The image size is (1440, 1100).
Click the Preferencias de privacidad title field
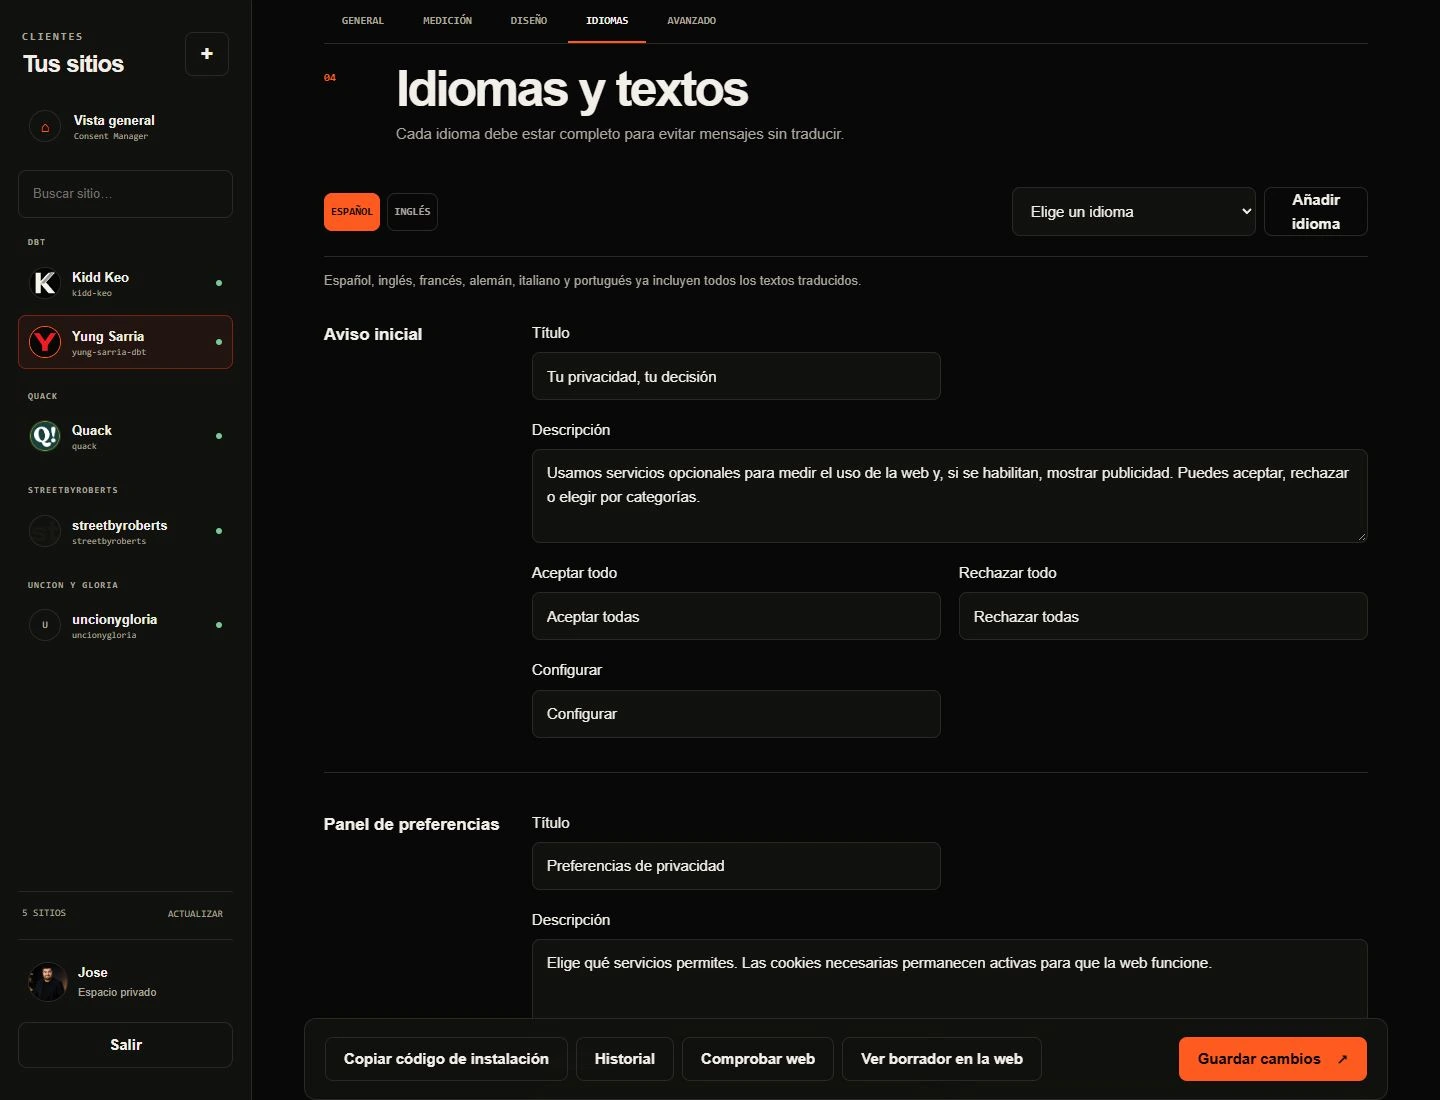point(736,866)
